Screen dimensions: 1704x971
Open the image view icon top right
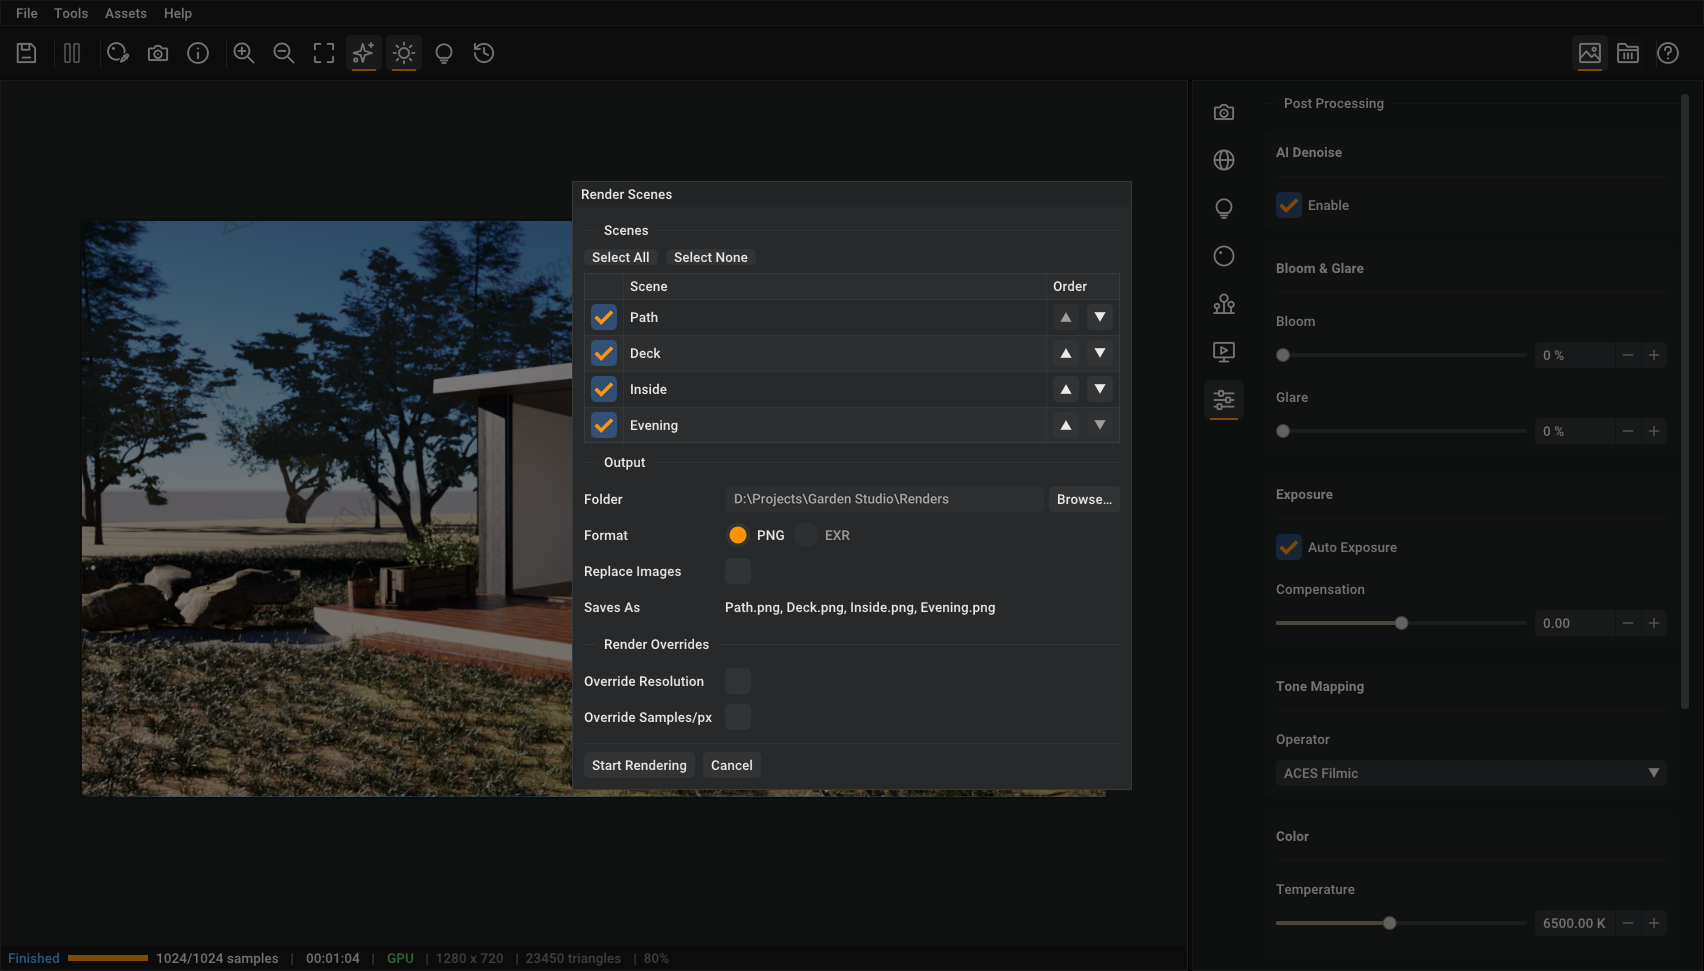point(1590,53)
